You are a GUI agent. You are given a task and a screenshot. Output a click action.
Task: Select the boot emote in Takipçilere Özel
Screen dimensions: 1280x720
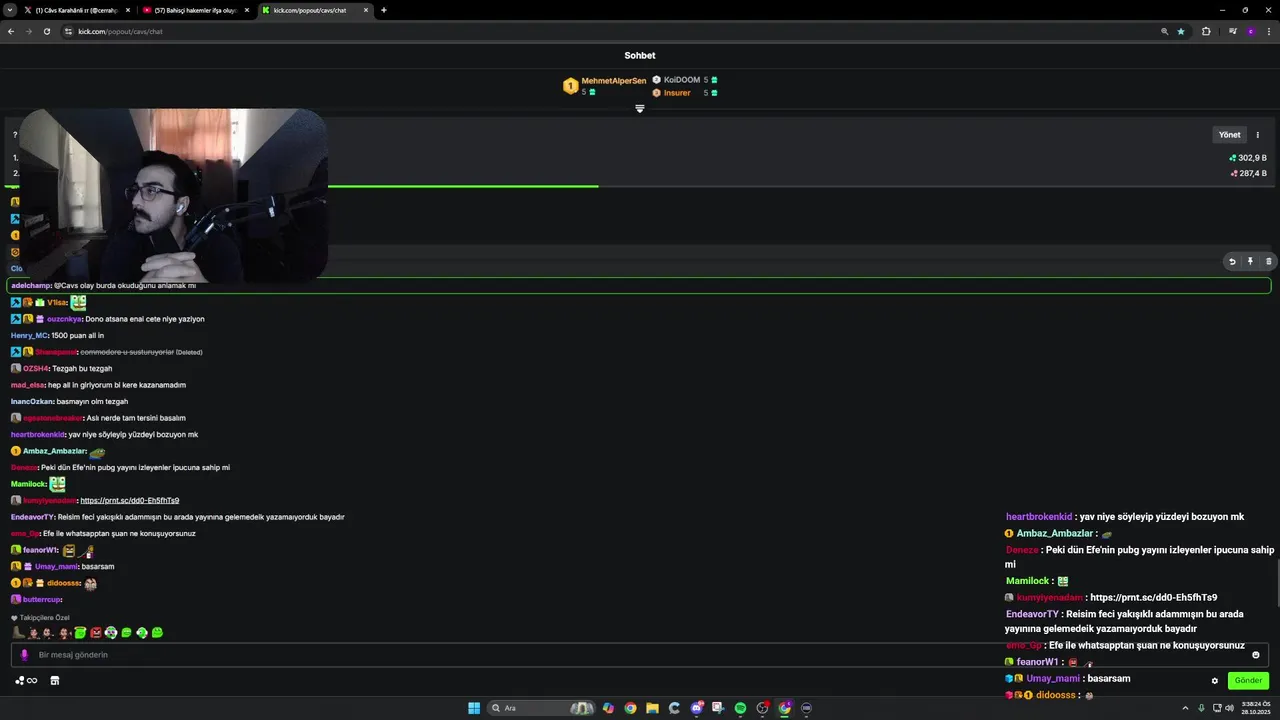[18, 633]
